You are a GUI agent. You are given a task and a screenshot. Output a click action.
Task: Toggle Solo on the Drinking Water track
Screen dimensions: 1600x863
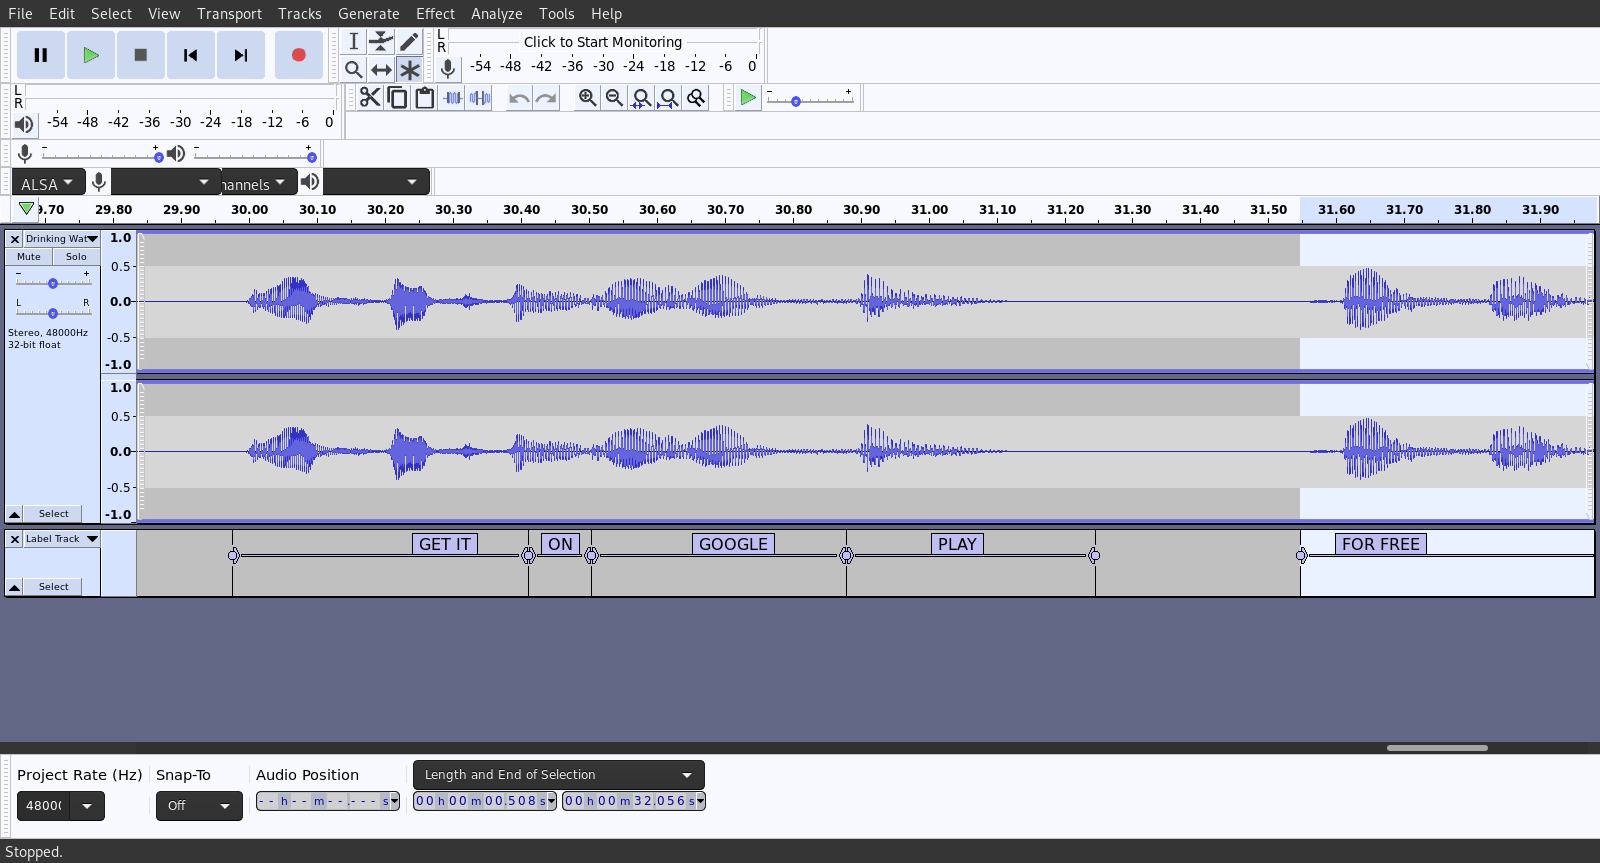(x=76, y=257)
